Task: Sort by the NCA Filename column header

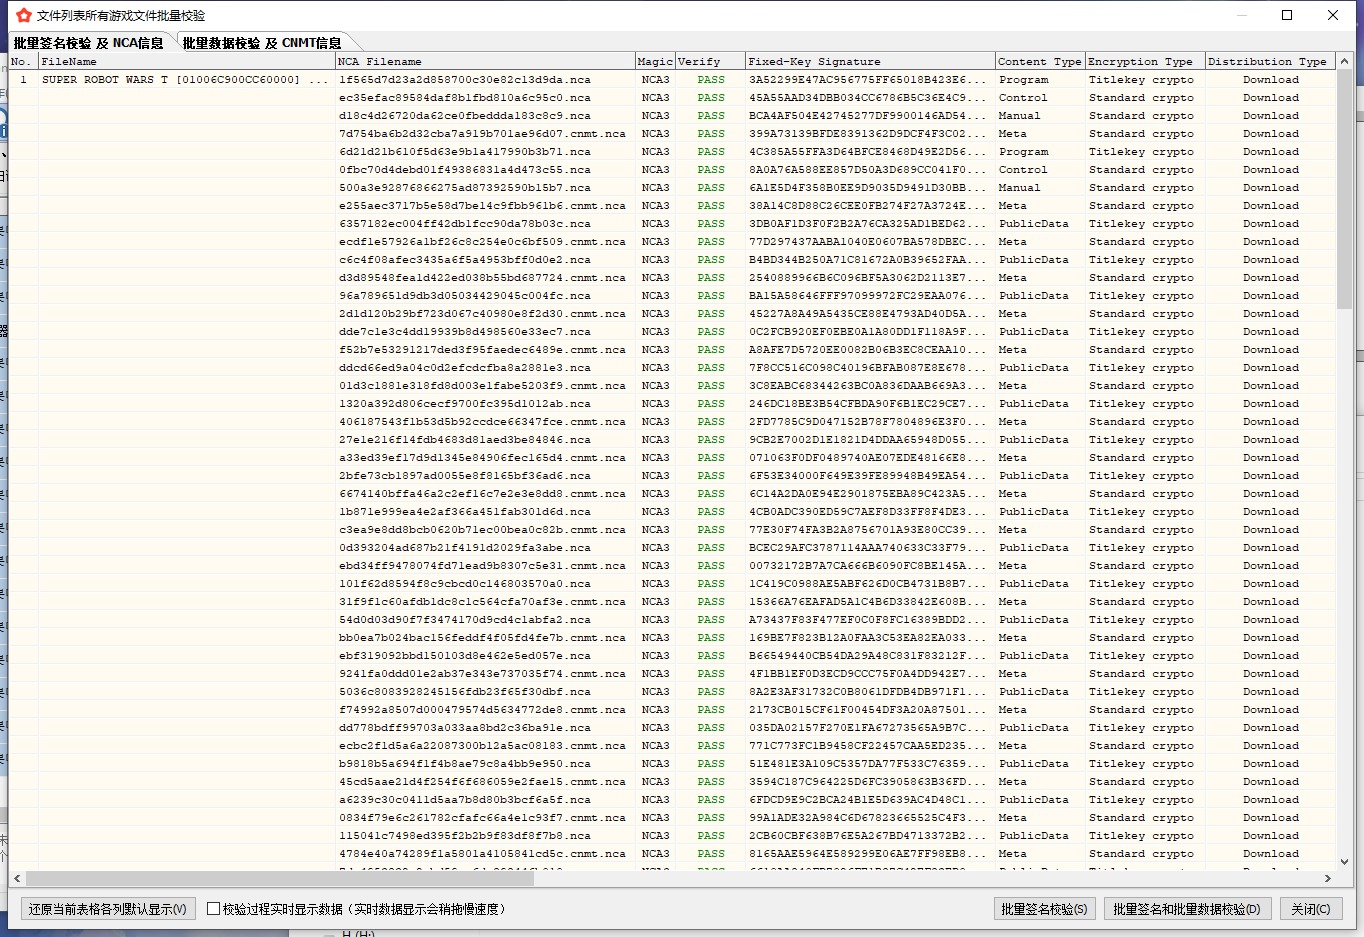Action: (x=484, y=61)
